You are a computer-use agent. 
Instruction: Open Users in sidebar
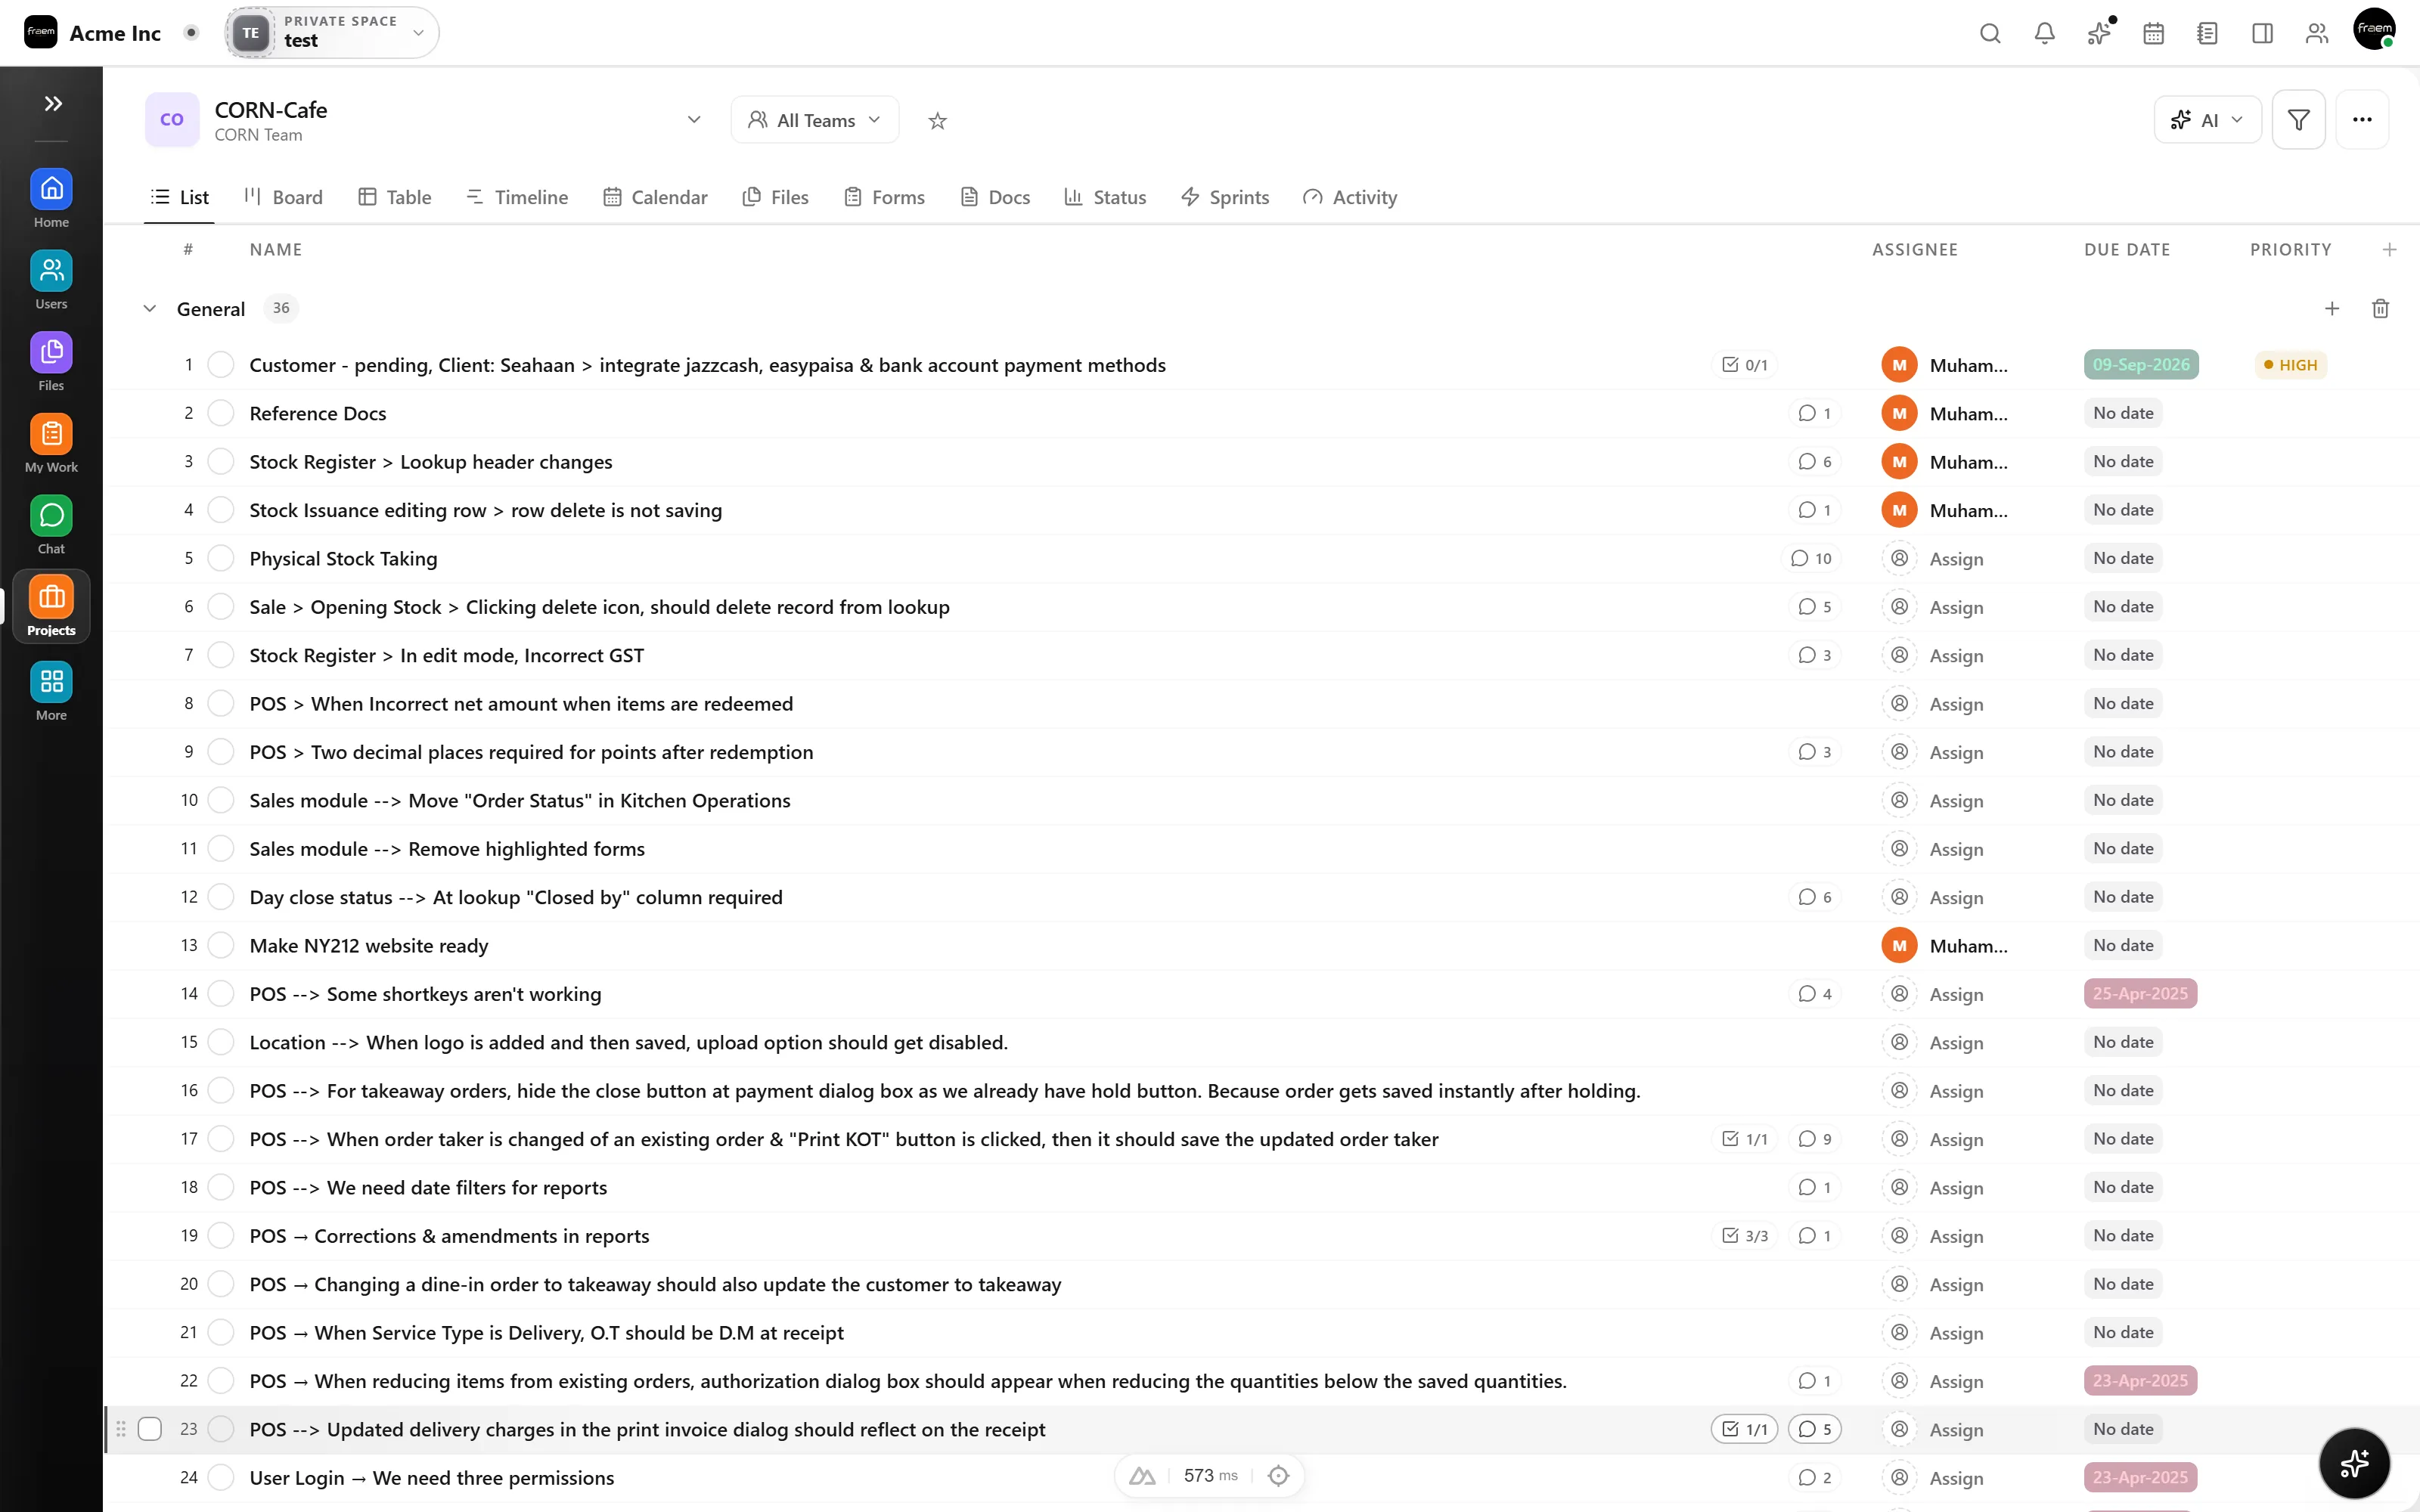51,280
